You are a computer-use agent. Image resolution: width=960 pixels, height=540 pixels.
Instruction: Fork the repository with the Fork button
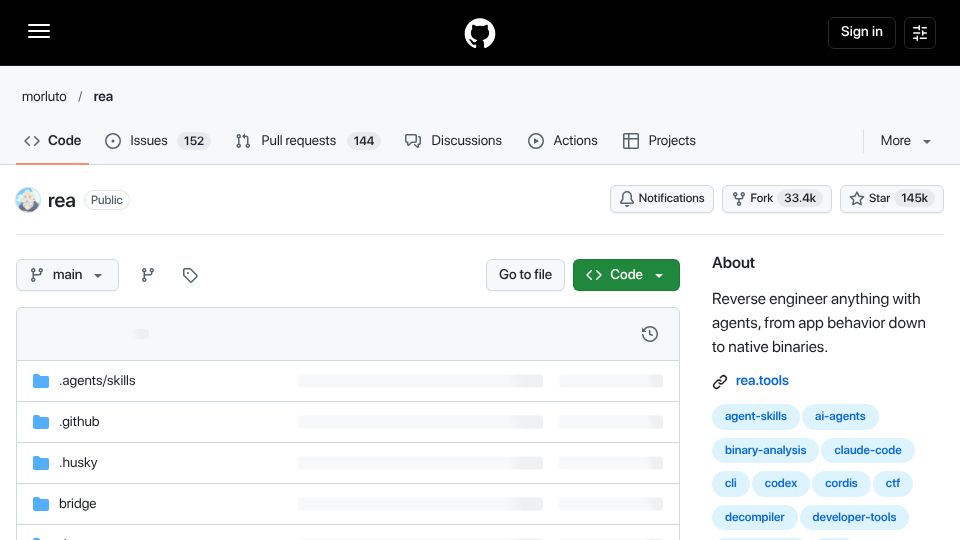pyautogui.click(x=776, y=199)
